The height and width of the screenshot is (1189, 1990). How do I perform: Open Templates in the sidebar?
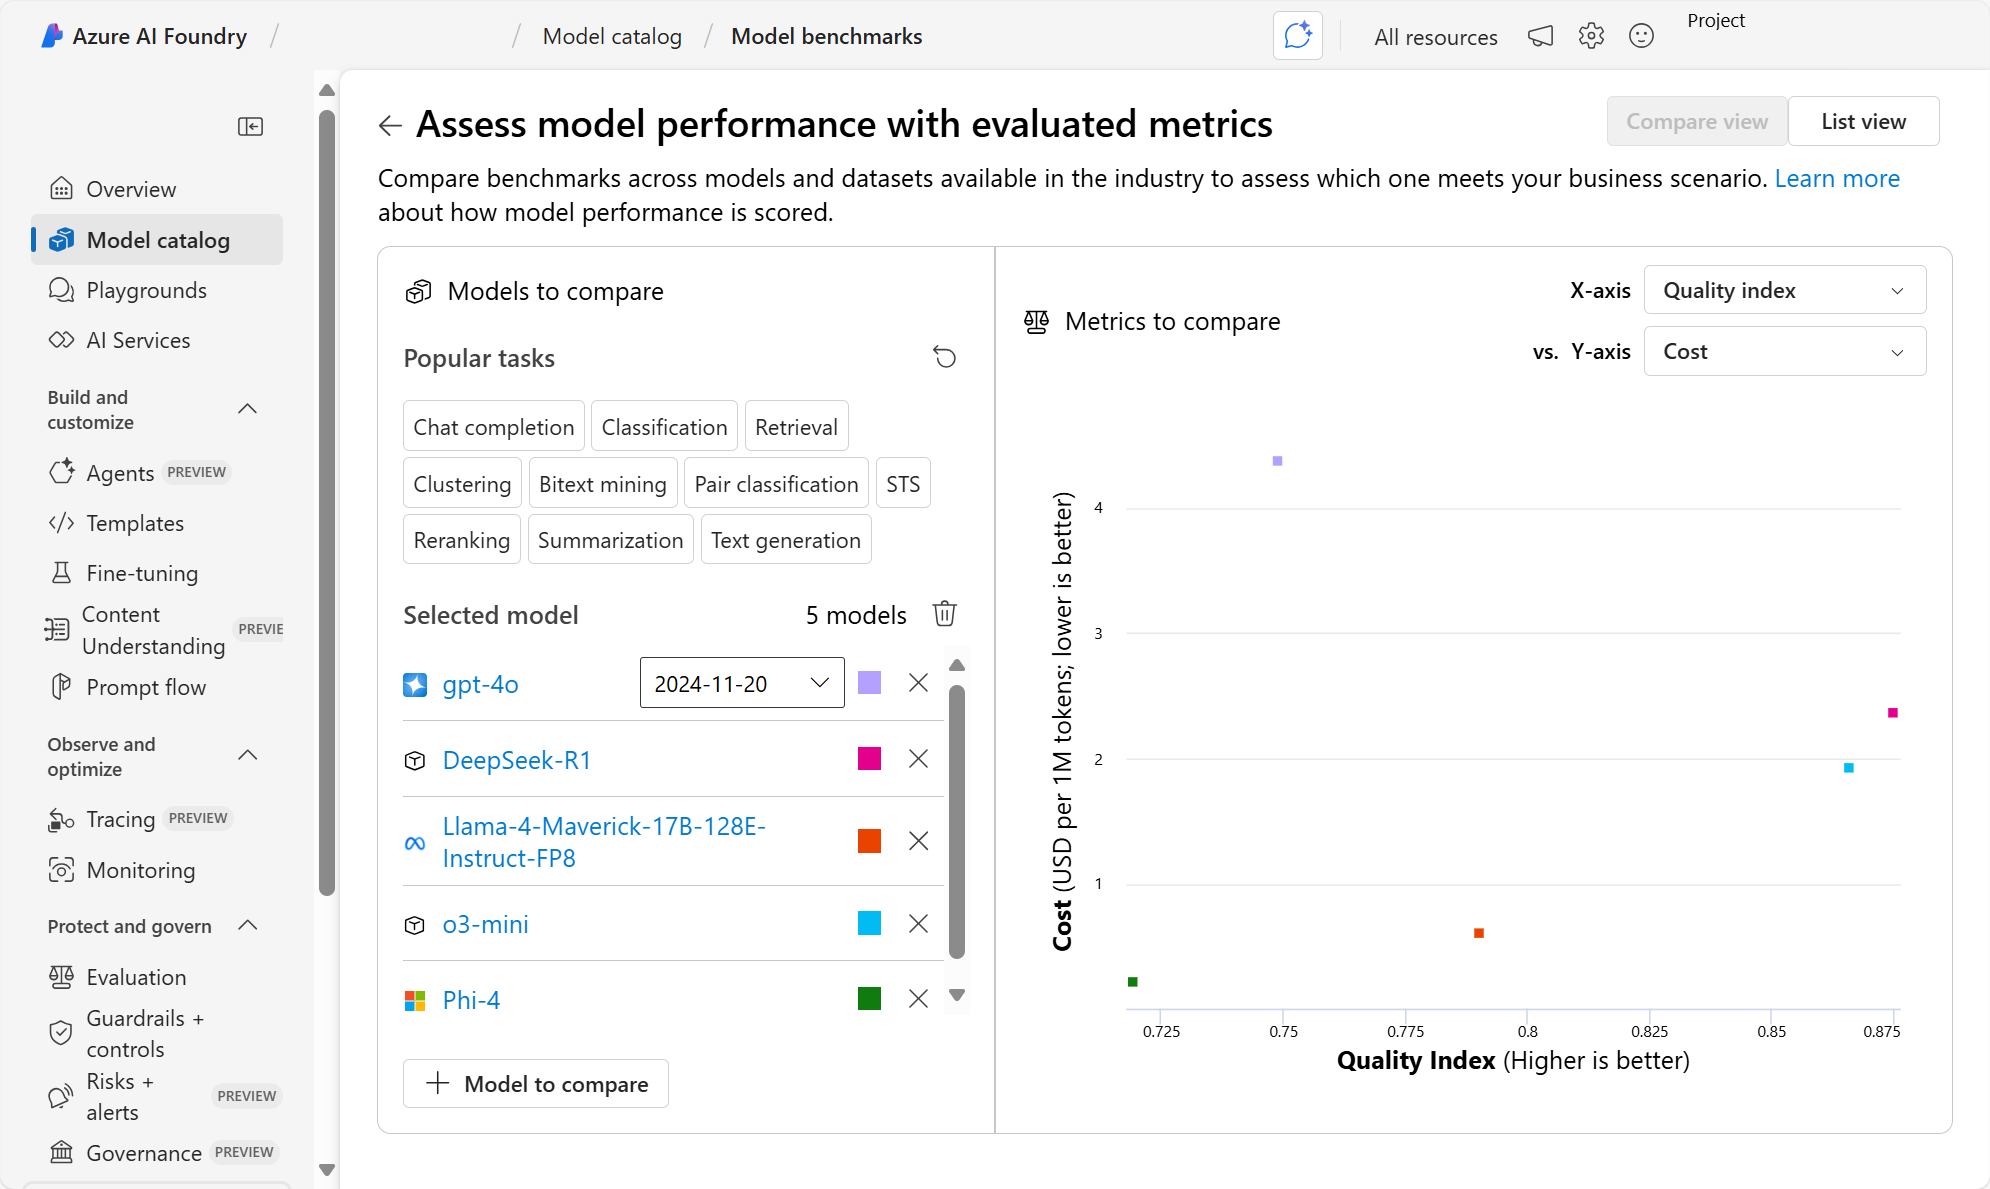tap(157, 523)
